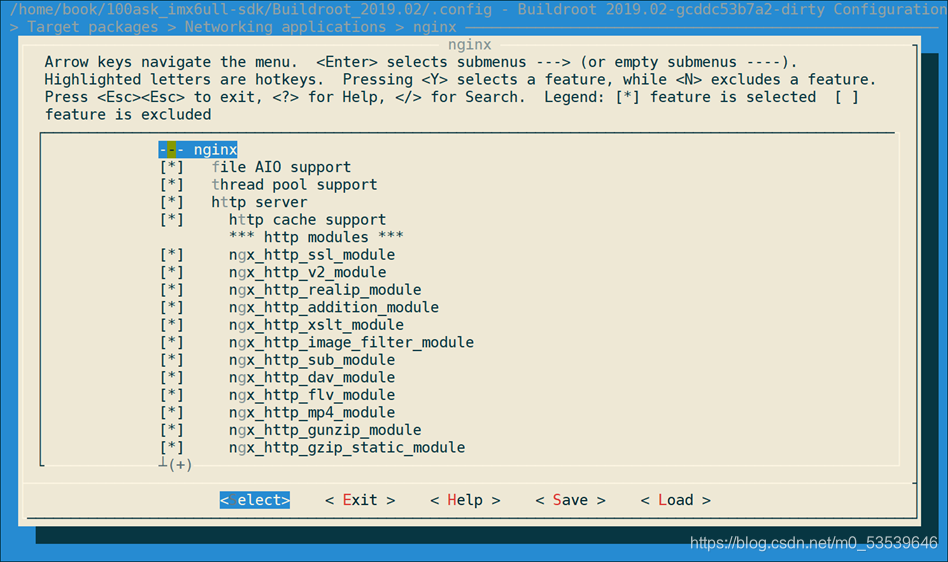Click 'nginx' at end of breadcrumb
The image size is (948, 562).
point(435,27)
